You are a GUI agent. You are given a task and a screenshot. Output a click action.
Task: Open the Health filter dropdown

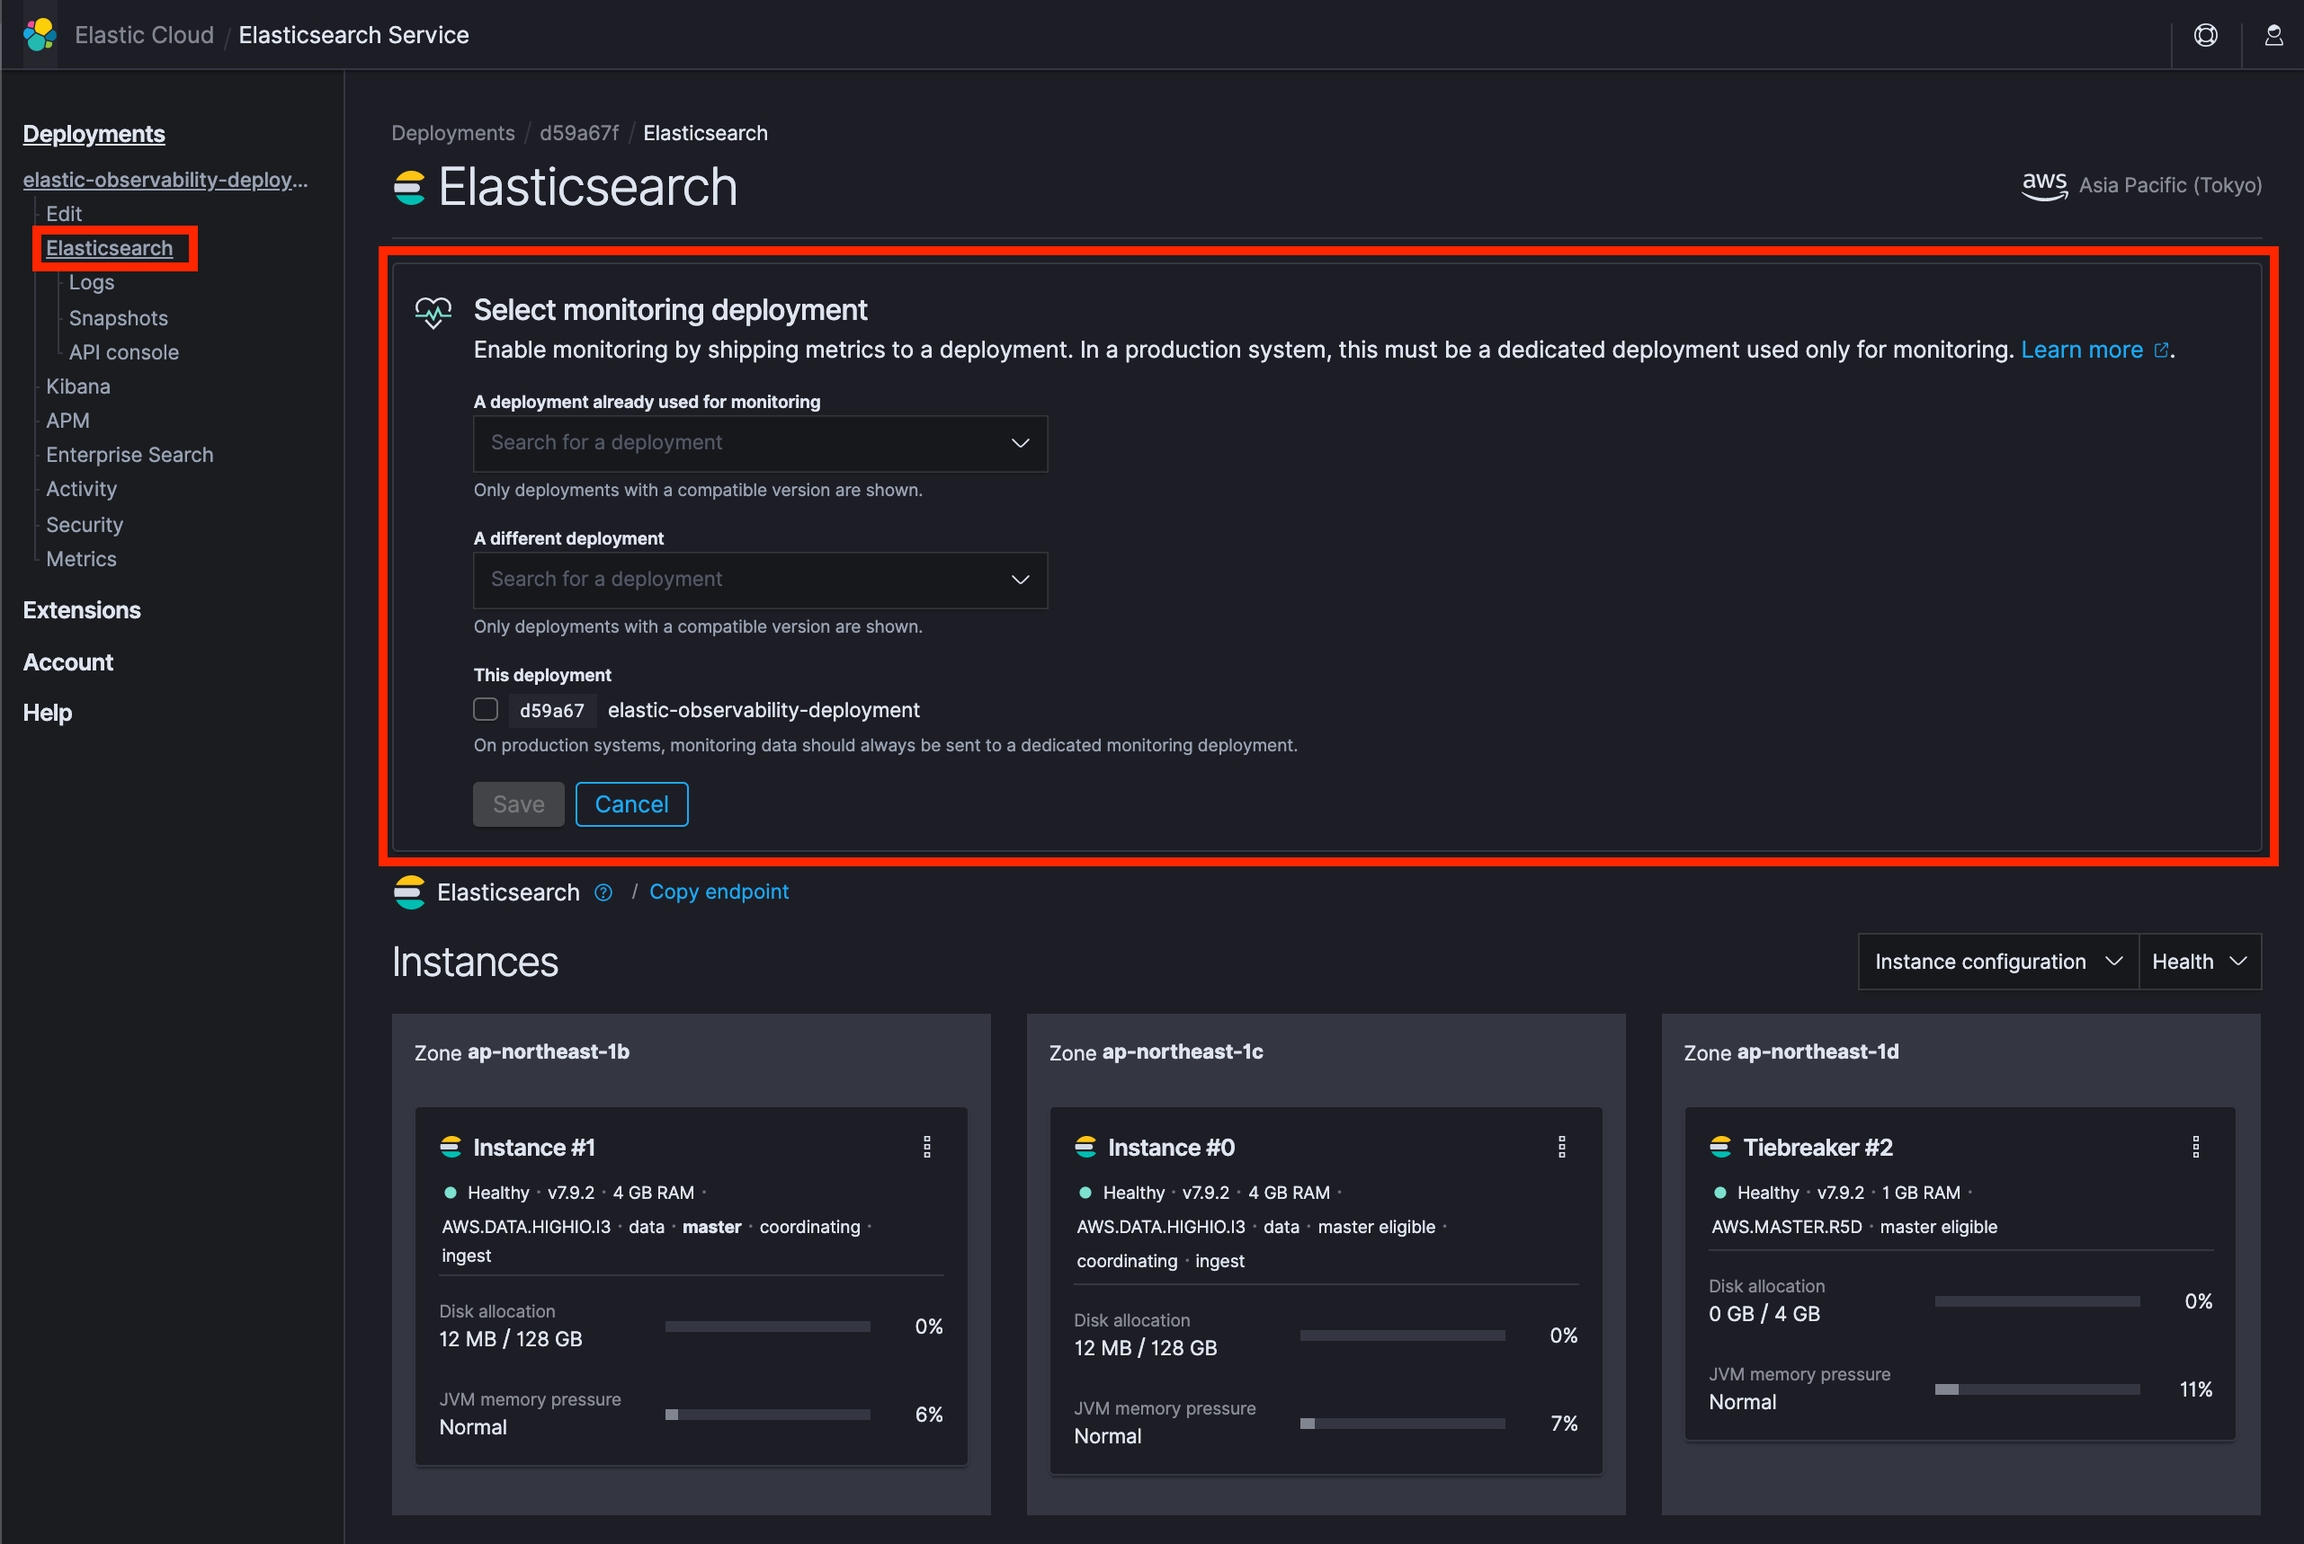2199,961
